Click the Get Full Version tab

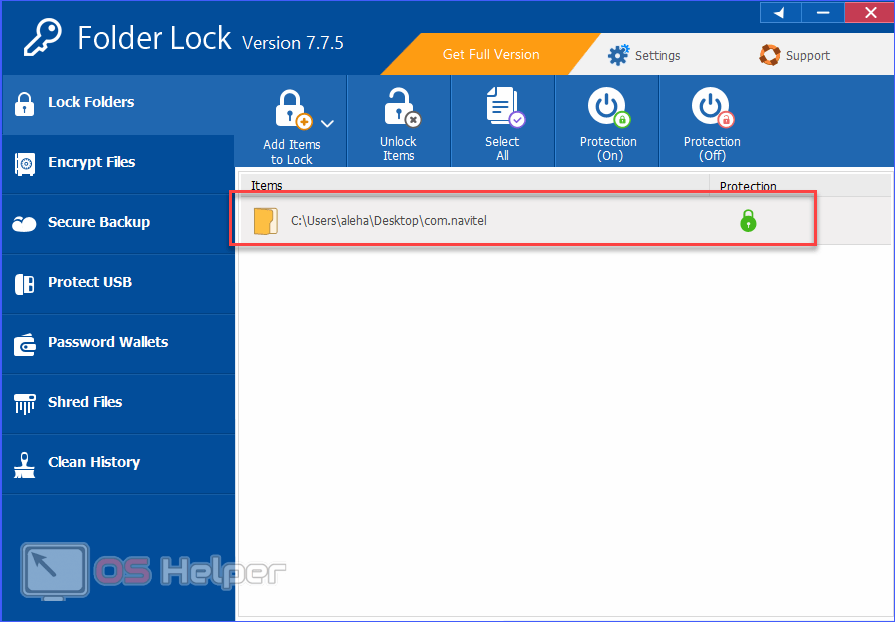coord(490,54)
